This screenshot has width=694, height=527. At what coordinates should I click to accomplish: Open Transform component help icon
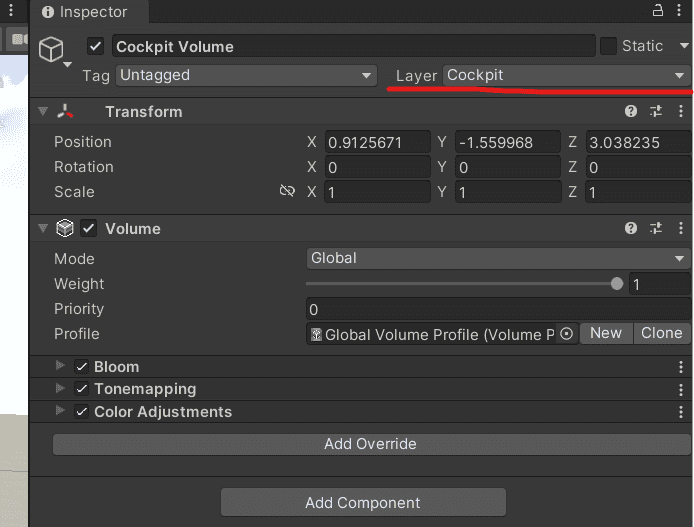click(631, 111)
